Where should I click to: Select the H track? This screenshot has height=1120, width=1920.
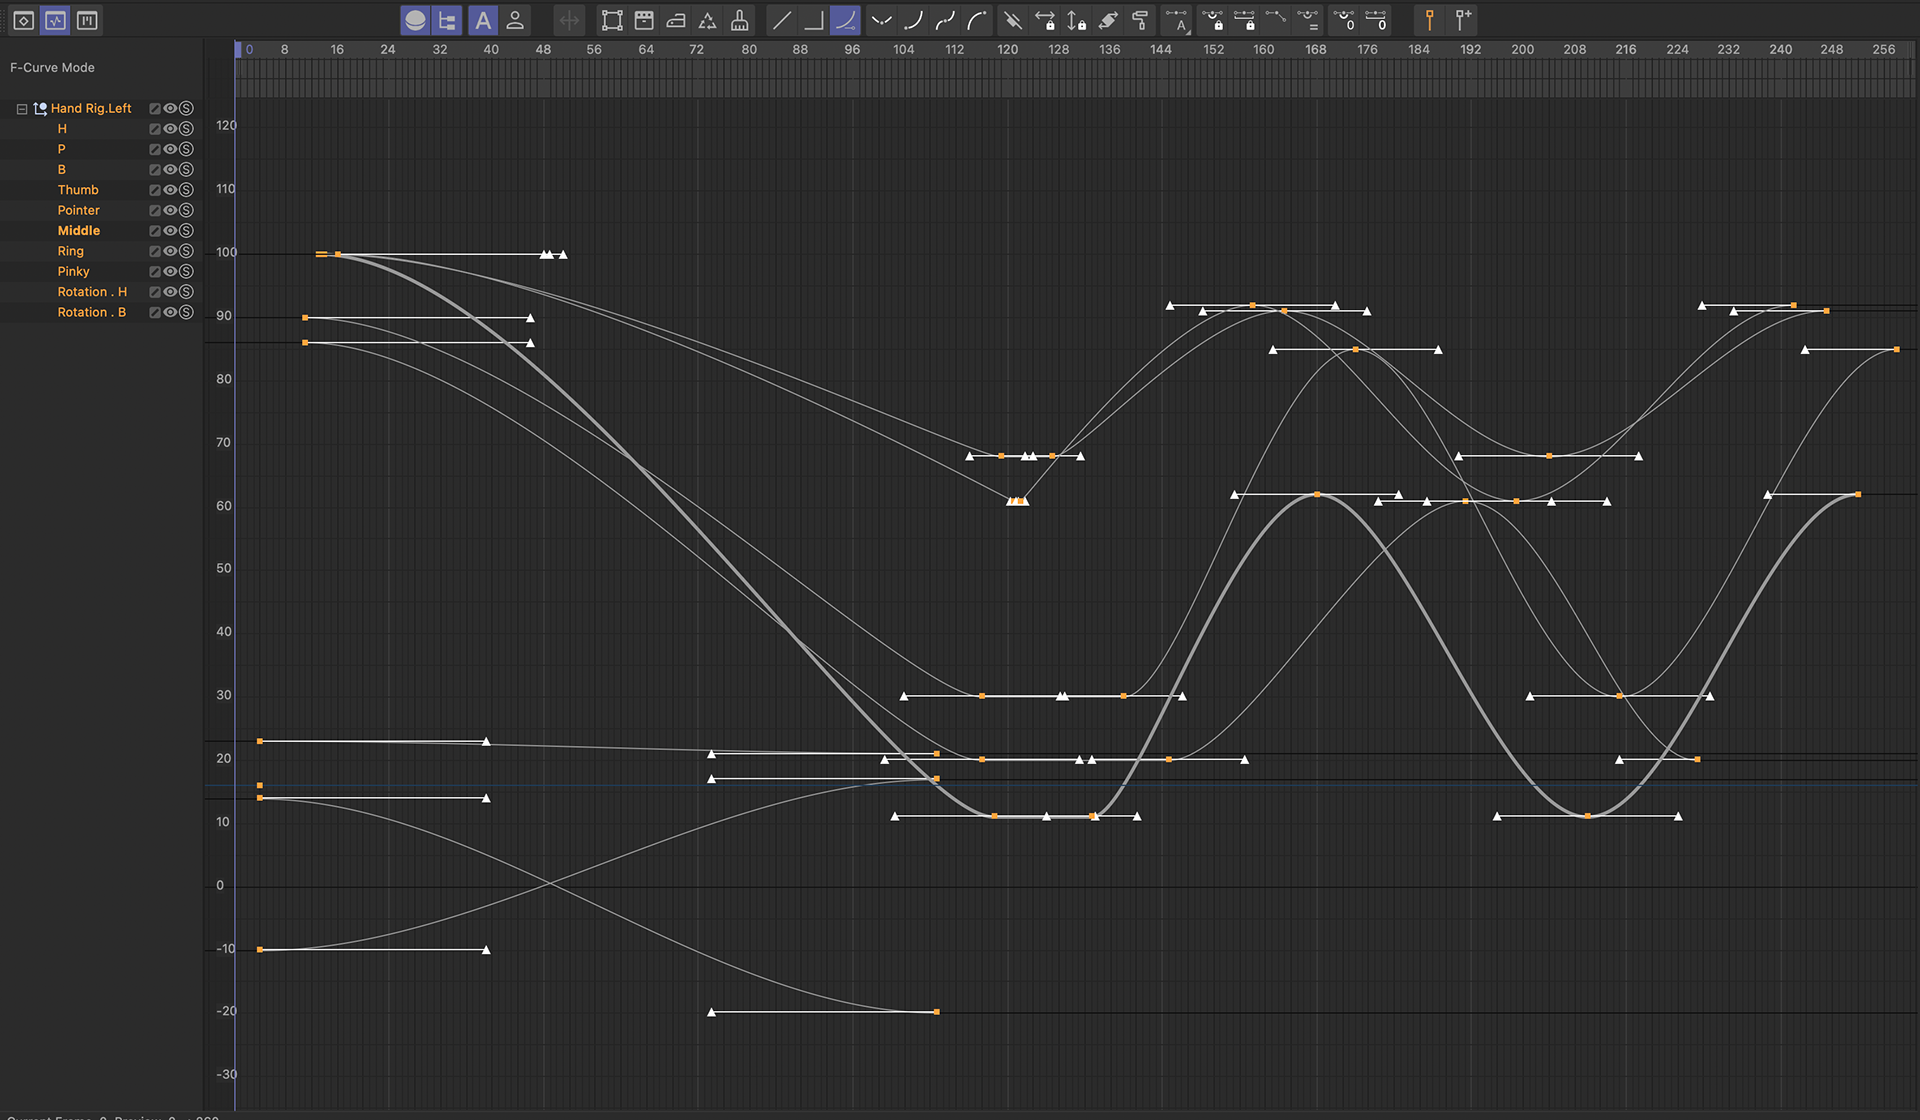pos(62,129)
